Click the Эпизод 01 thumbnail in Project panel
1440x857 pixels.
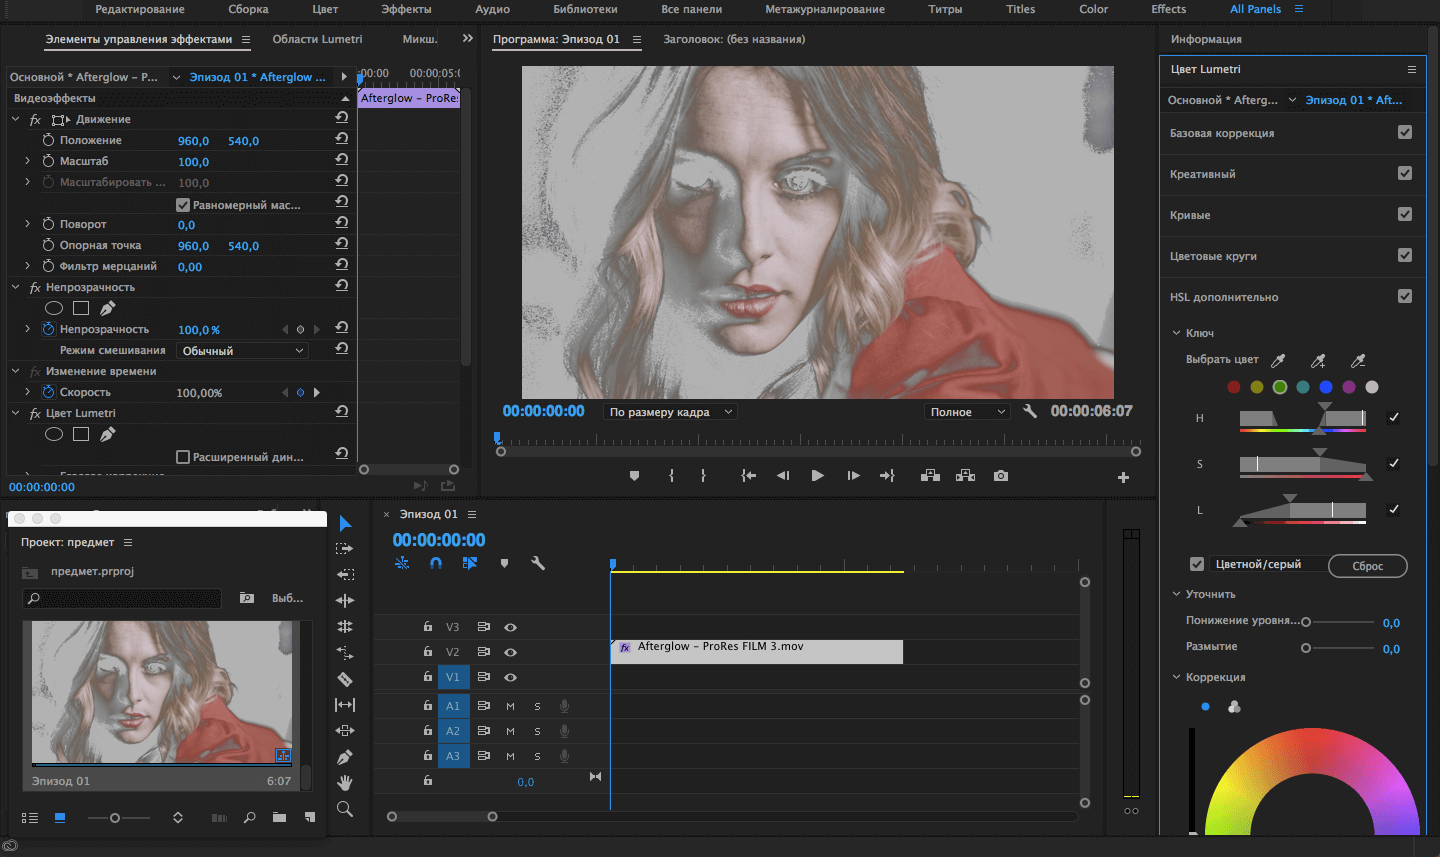click(160, 692)
